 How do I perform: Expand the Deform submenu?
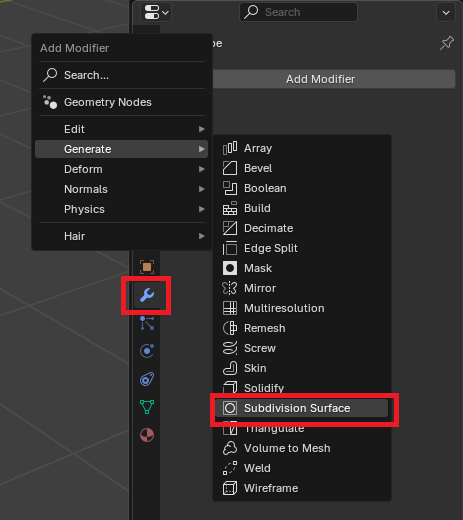tap(121, 169)
